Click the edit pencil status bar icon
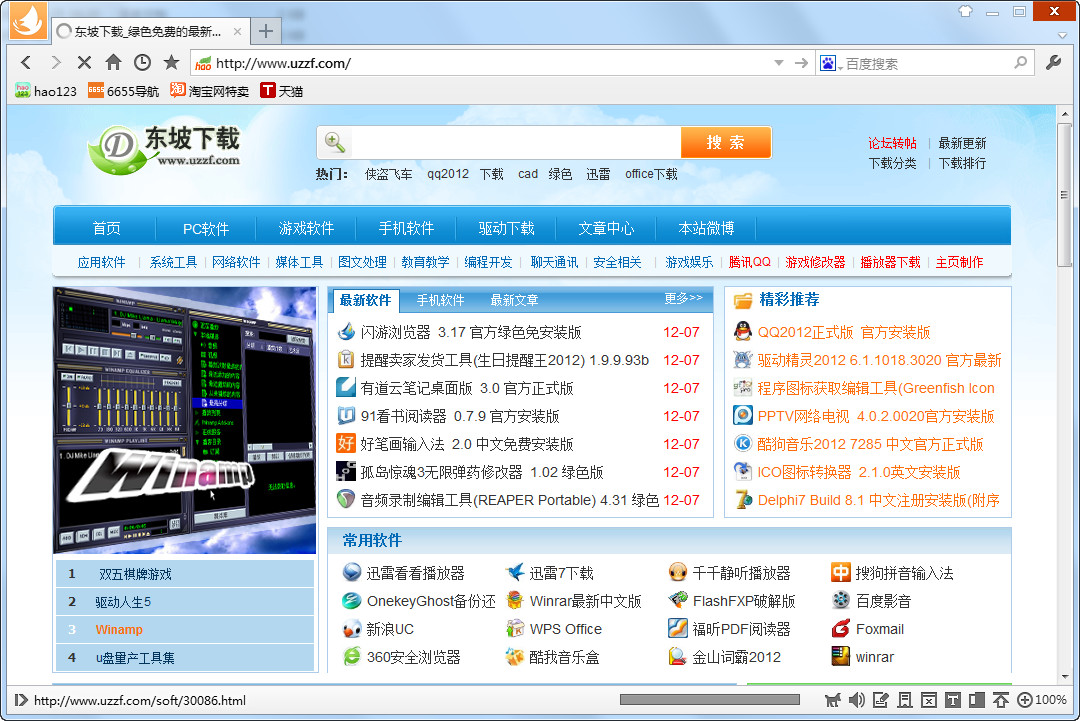The image size is (1080, 721). point(880,700)
